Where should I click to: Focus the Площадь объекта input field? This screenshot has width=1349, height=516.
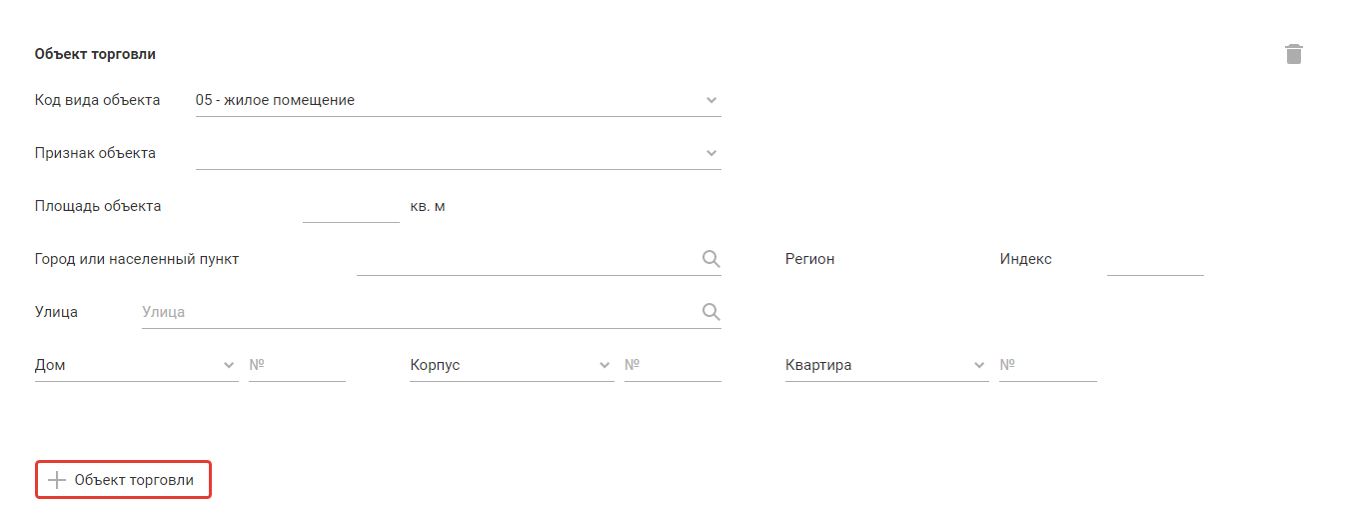[x=350, y=207]
